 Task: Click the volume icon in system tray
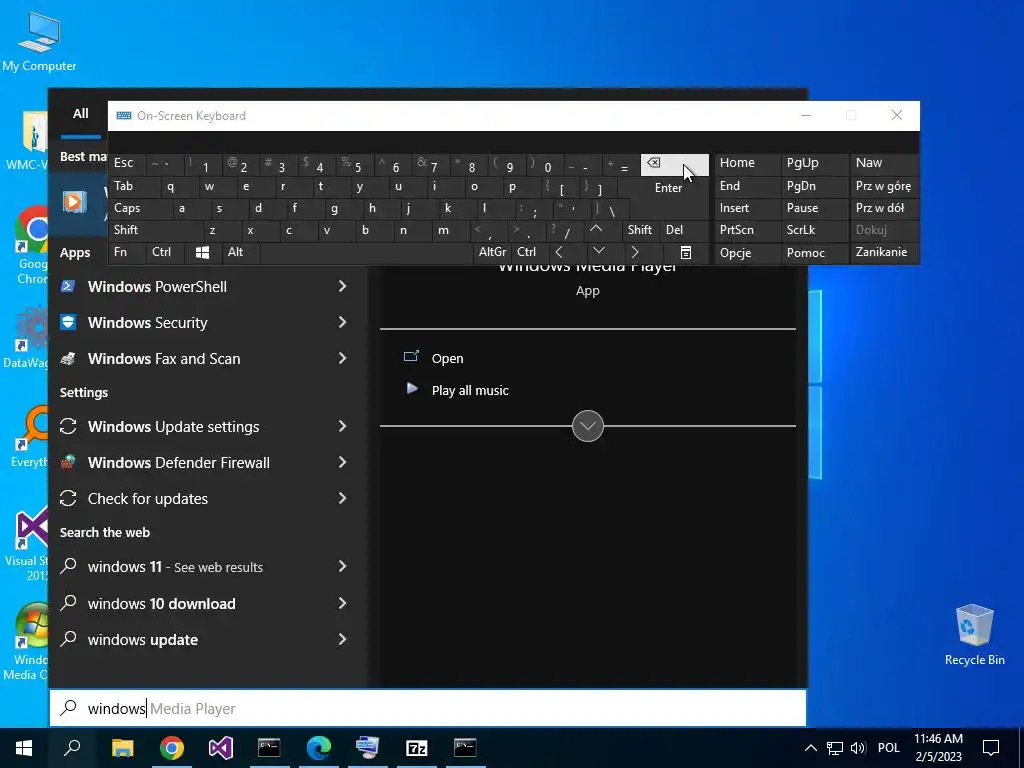tap(858, 748)
